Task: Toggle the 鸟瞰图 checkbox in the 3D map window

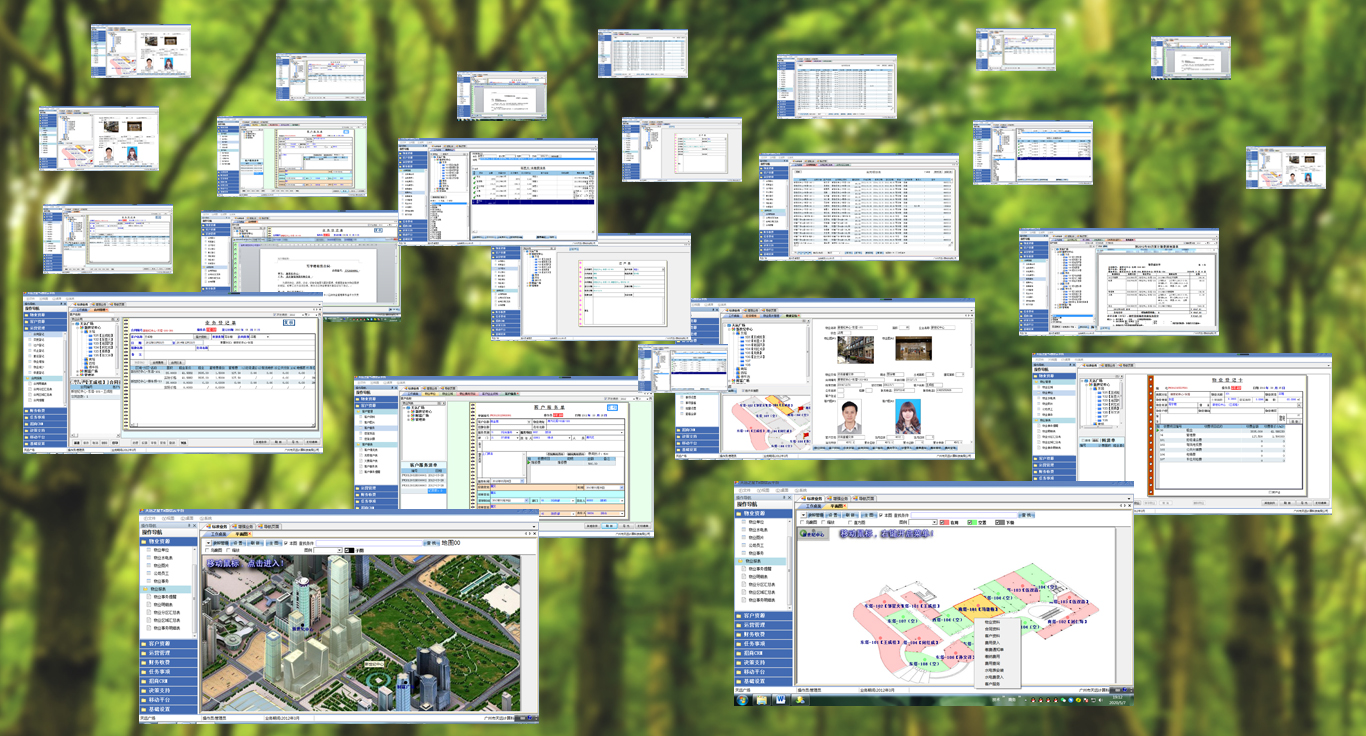Action: pyautogui.click(x=209, y=550)
